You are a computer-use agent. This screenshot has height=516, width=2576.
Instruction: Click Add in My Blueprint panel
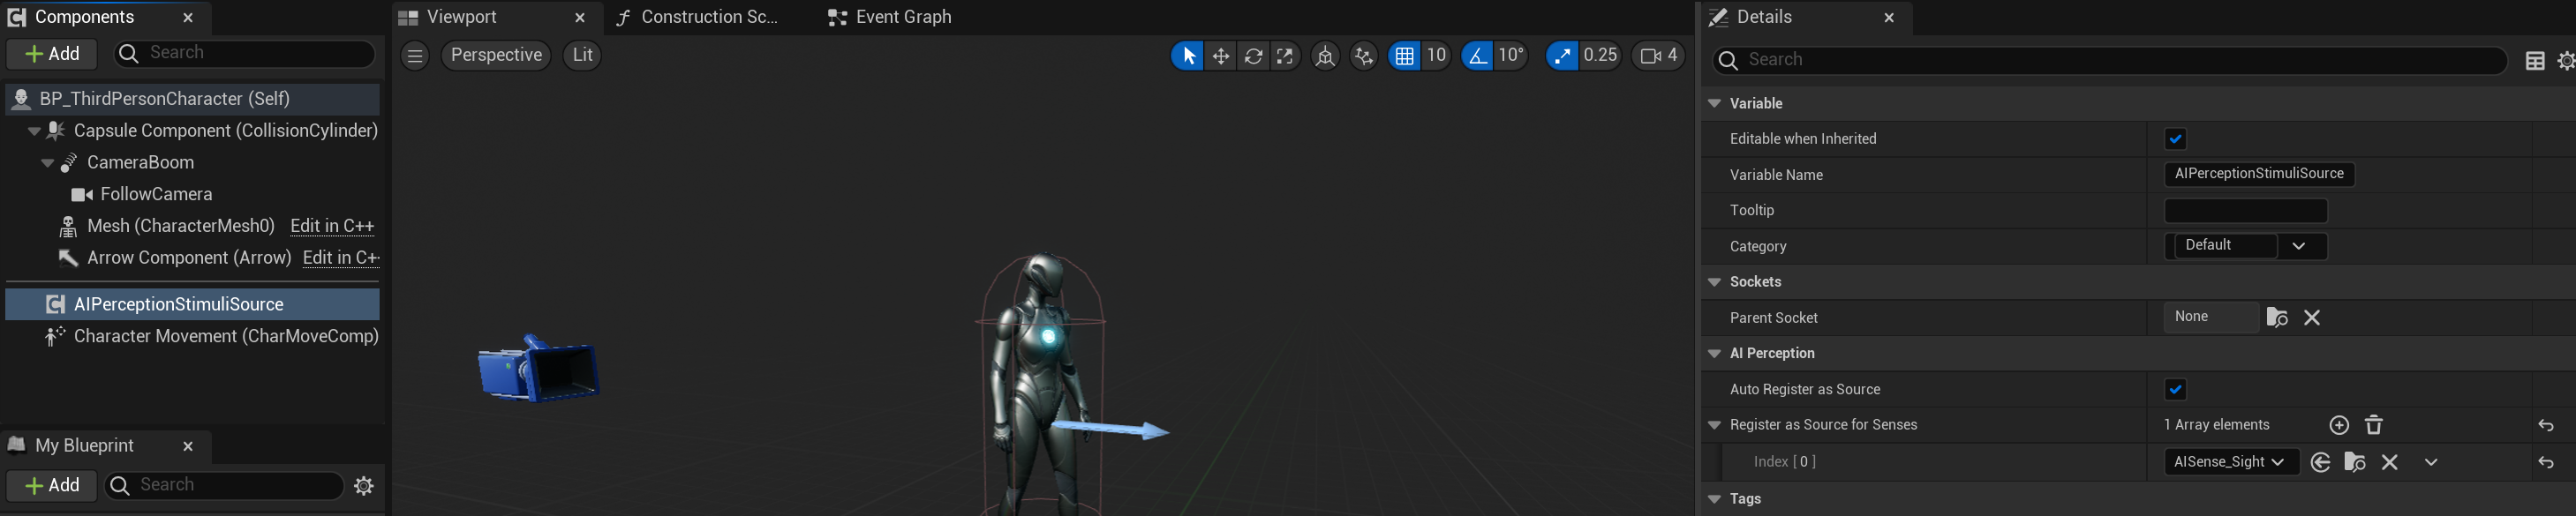click(x=52, y=486)
